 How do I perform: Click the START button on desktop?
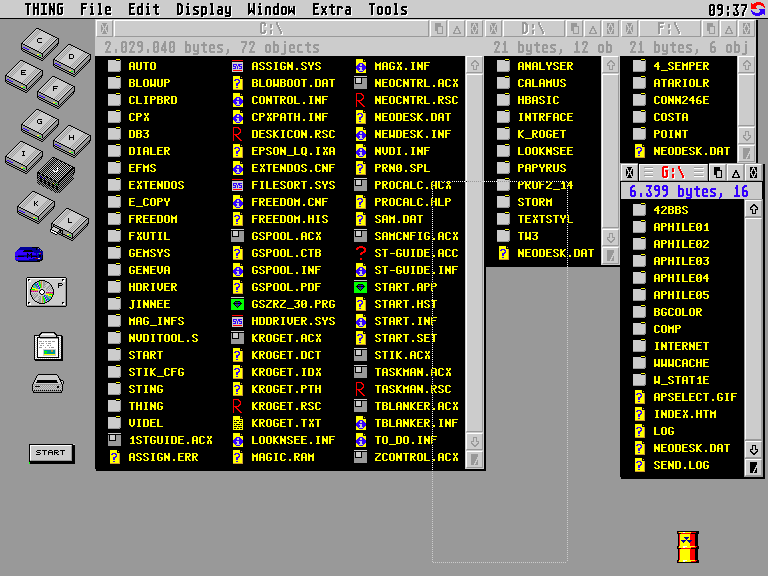click(x=51, y=453)
